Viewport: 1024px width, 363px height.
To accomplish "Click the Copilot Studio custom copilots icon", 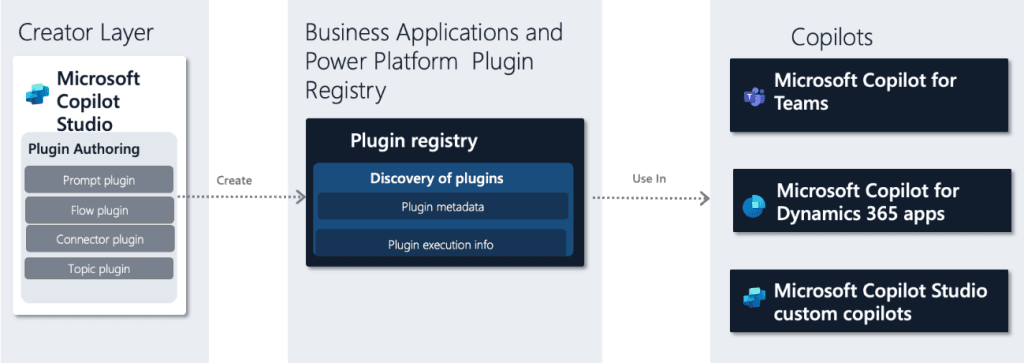I will pyautogui.click(x=754, y=297).
